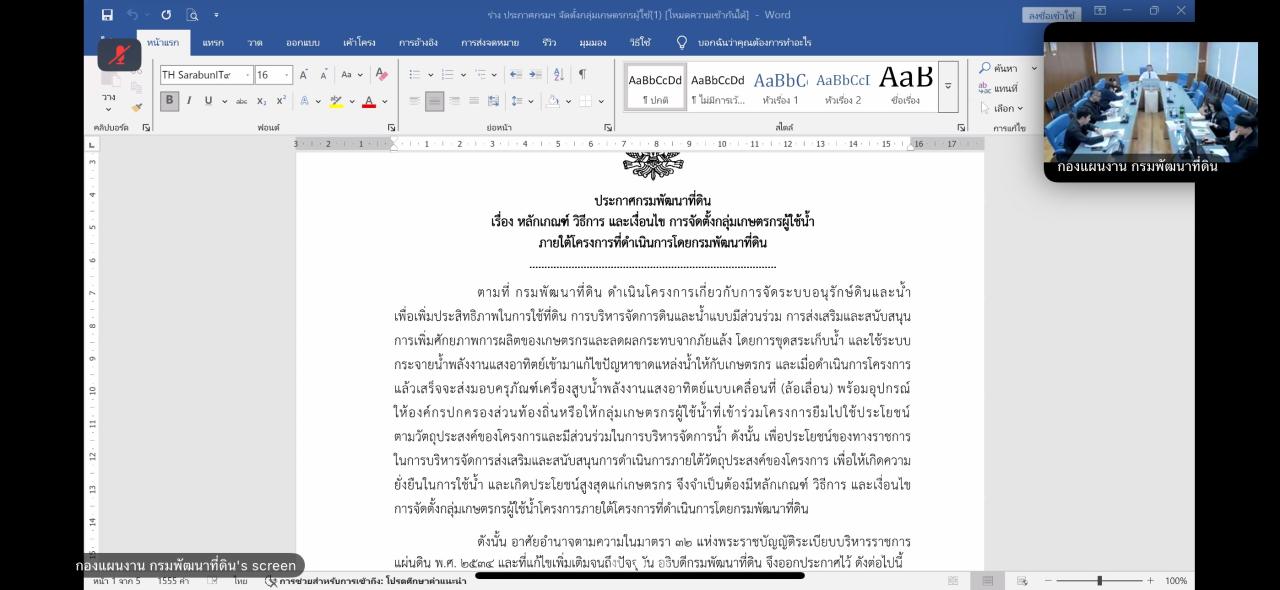Screen dimensions: 1280x590
Task: Open the line spacing options
Action: [x=528, y=101]
